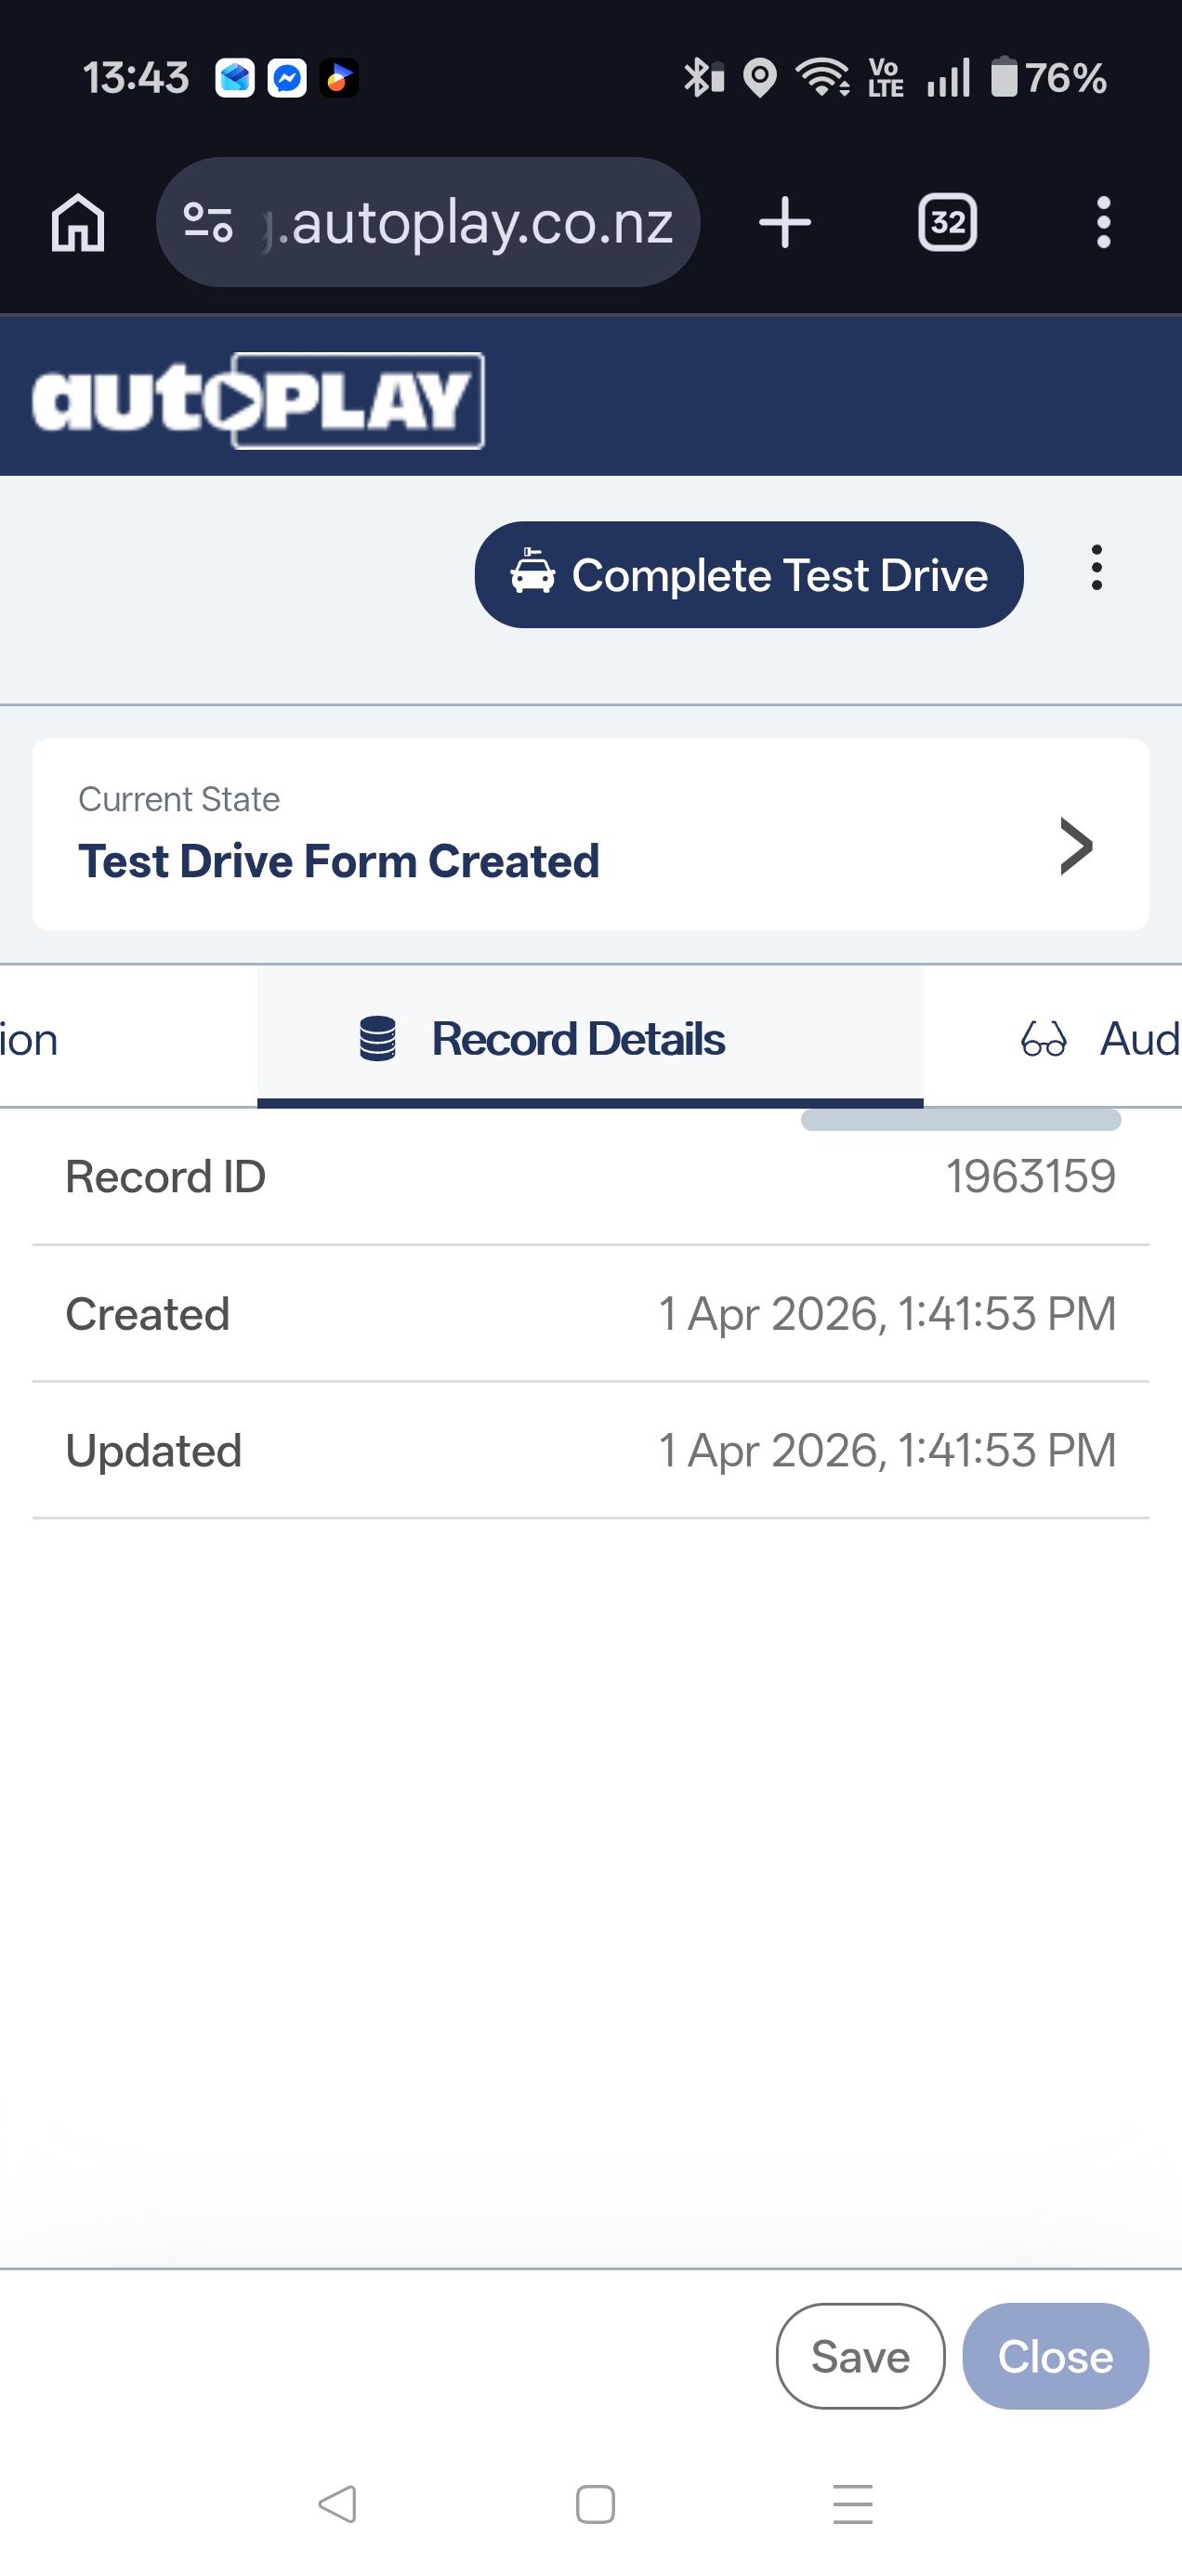
Task: Switch to the Audit tab
Action: tap(1100, 1038)
